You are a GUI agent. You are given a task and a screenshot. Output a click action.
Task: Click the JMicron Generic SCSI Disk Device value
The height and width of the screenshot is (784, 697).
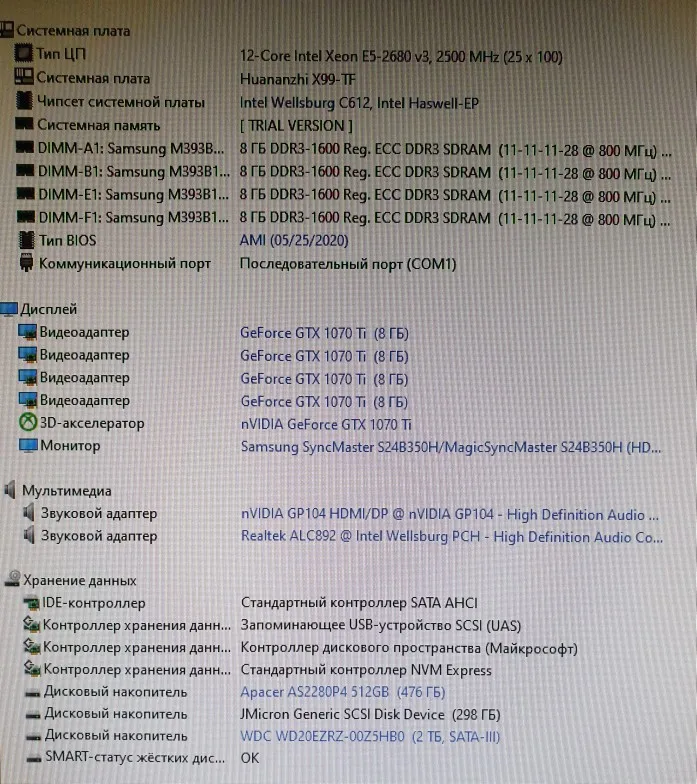point(370,714)
